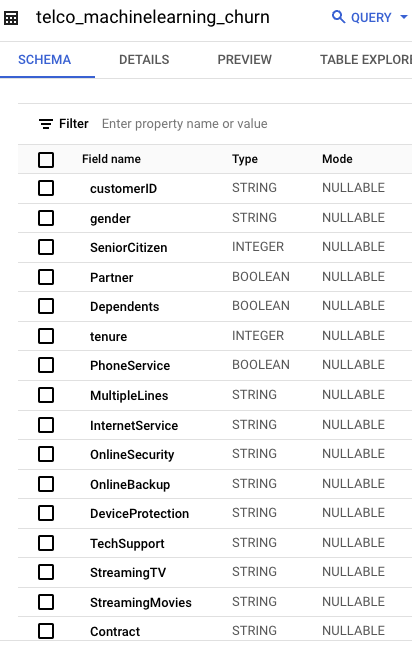Click the table icon beside telco_machinelearning_churn
412x648 pixels.
click(x=11, y=18)
